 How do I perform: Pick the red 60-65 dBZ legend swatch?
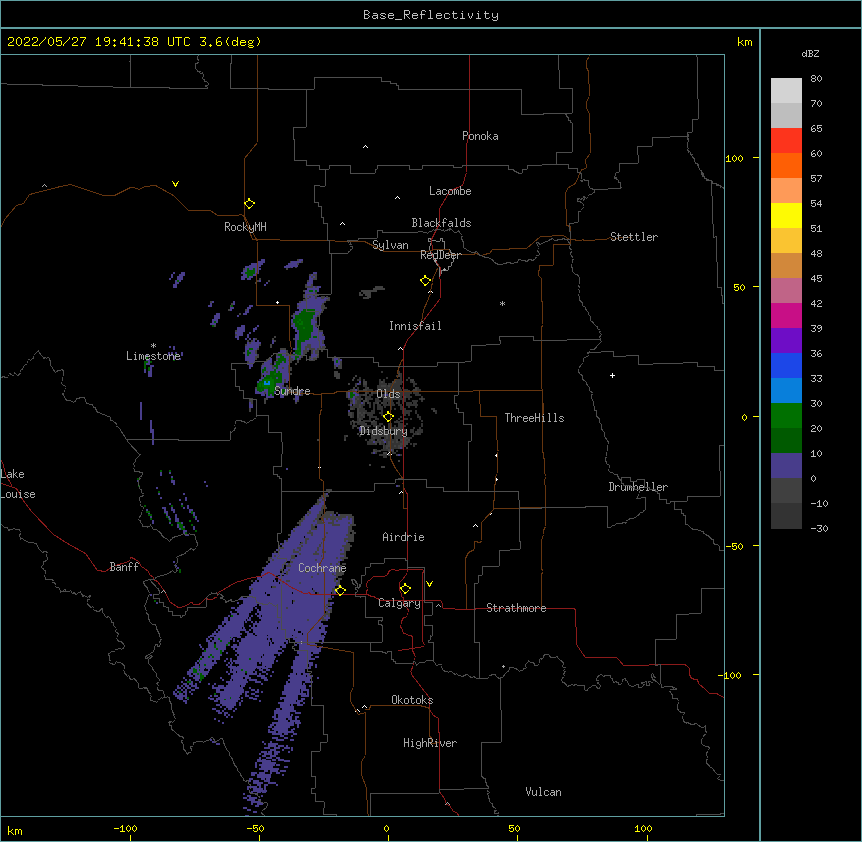pyautogui.click(x=786, y=141)
